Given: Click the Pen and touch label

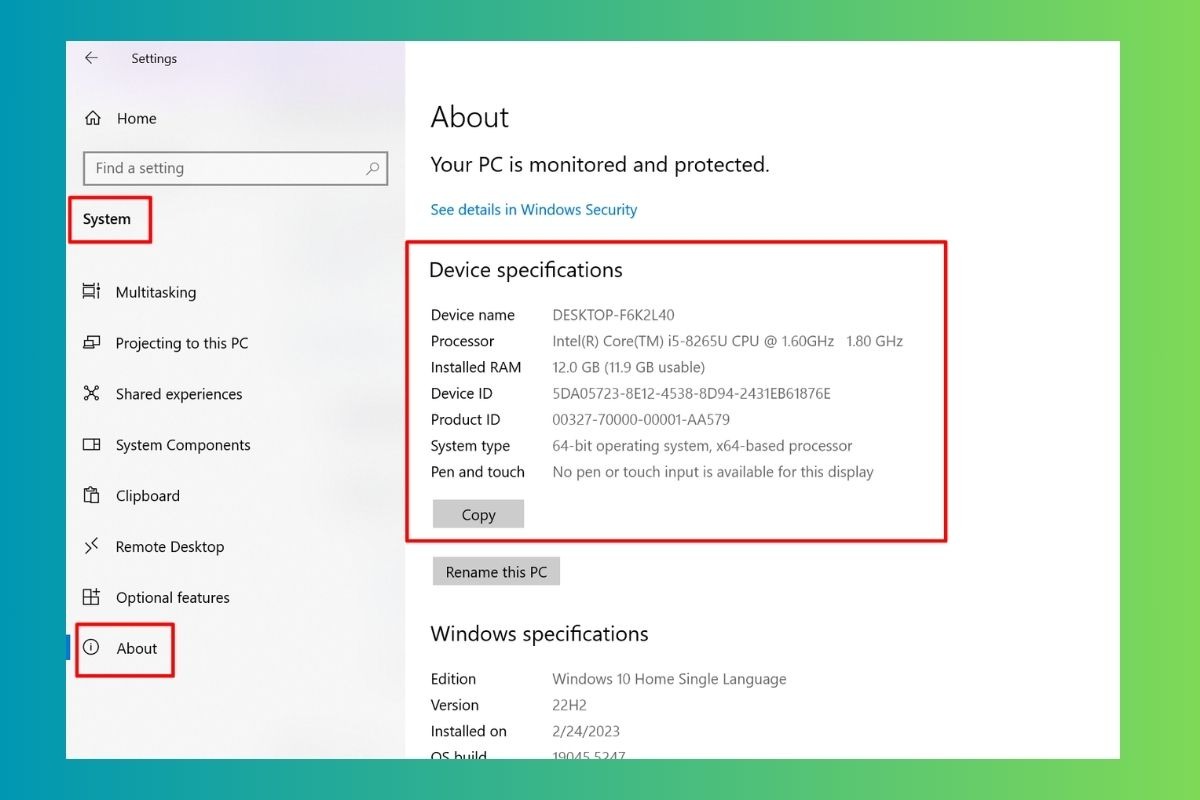Looking at the screenshot, I should pyautogui.click(x=478, y=472).
